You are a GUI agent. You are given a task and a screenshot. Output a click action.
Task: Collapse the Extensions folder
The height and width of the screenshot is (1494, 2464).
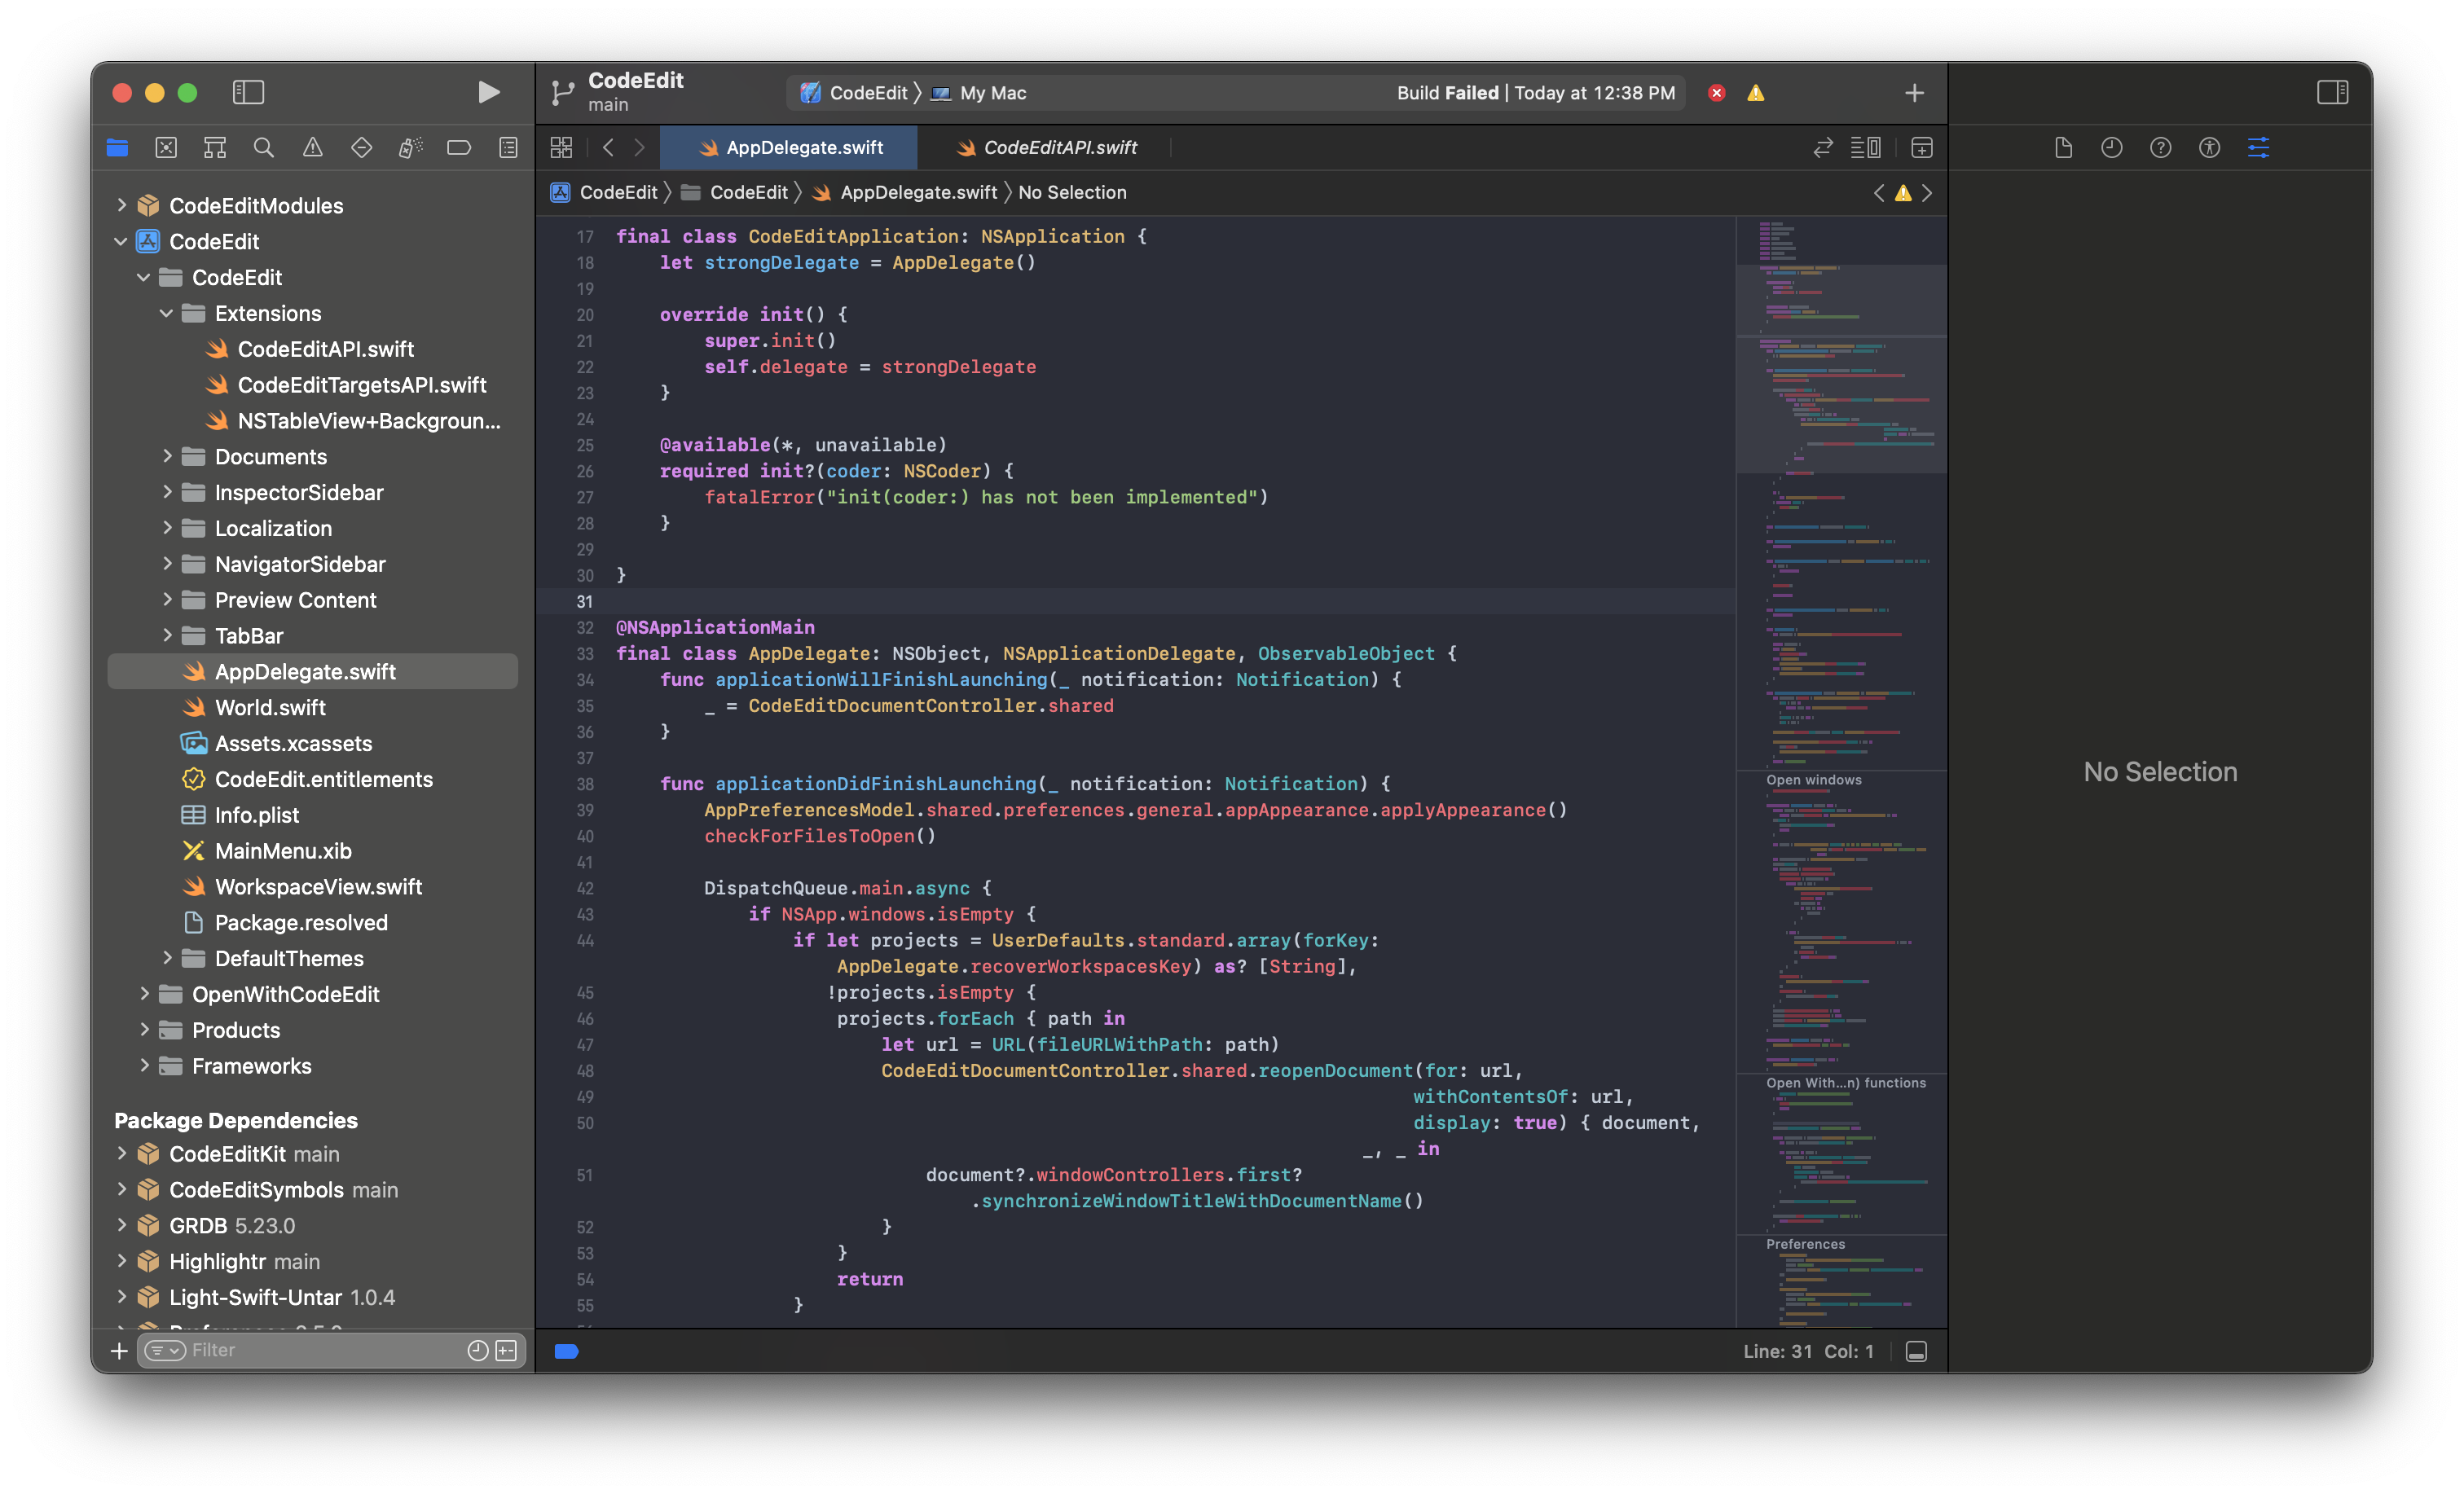coord(166,313)
